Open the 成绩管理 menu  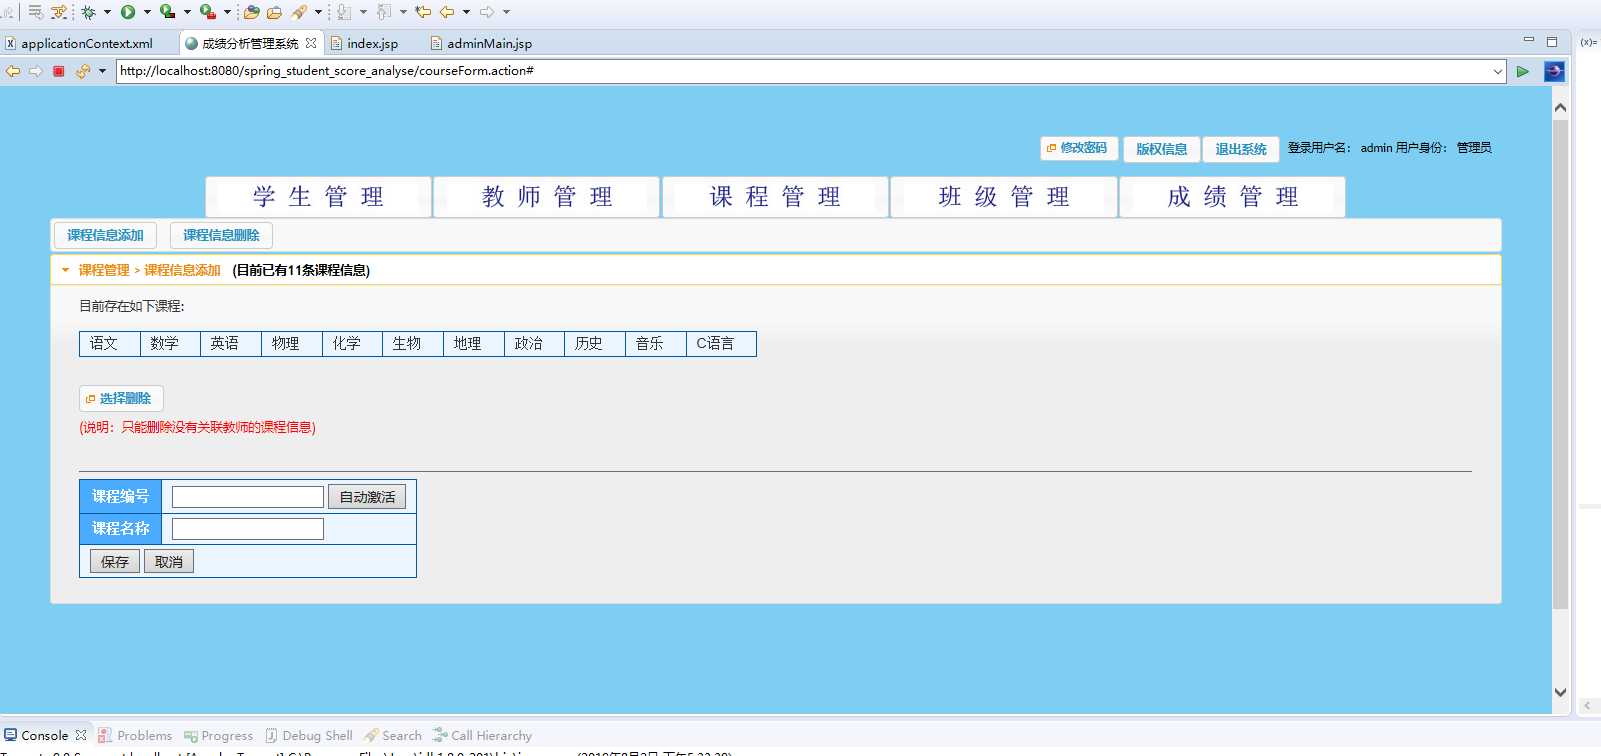(1233, 197)
